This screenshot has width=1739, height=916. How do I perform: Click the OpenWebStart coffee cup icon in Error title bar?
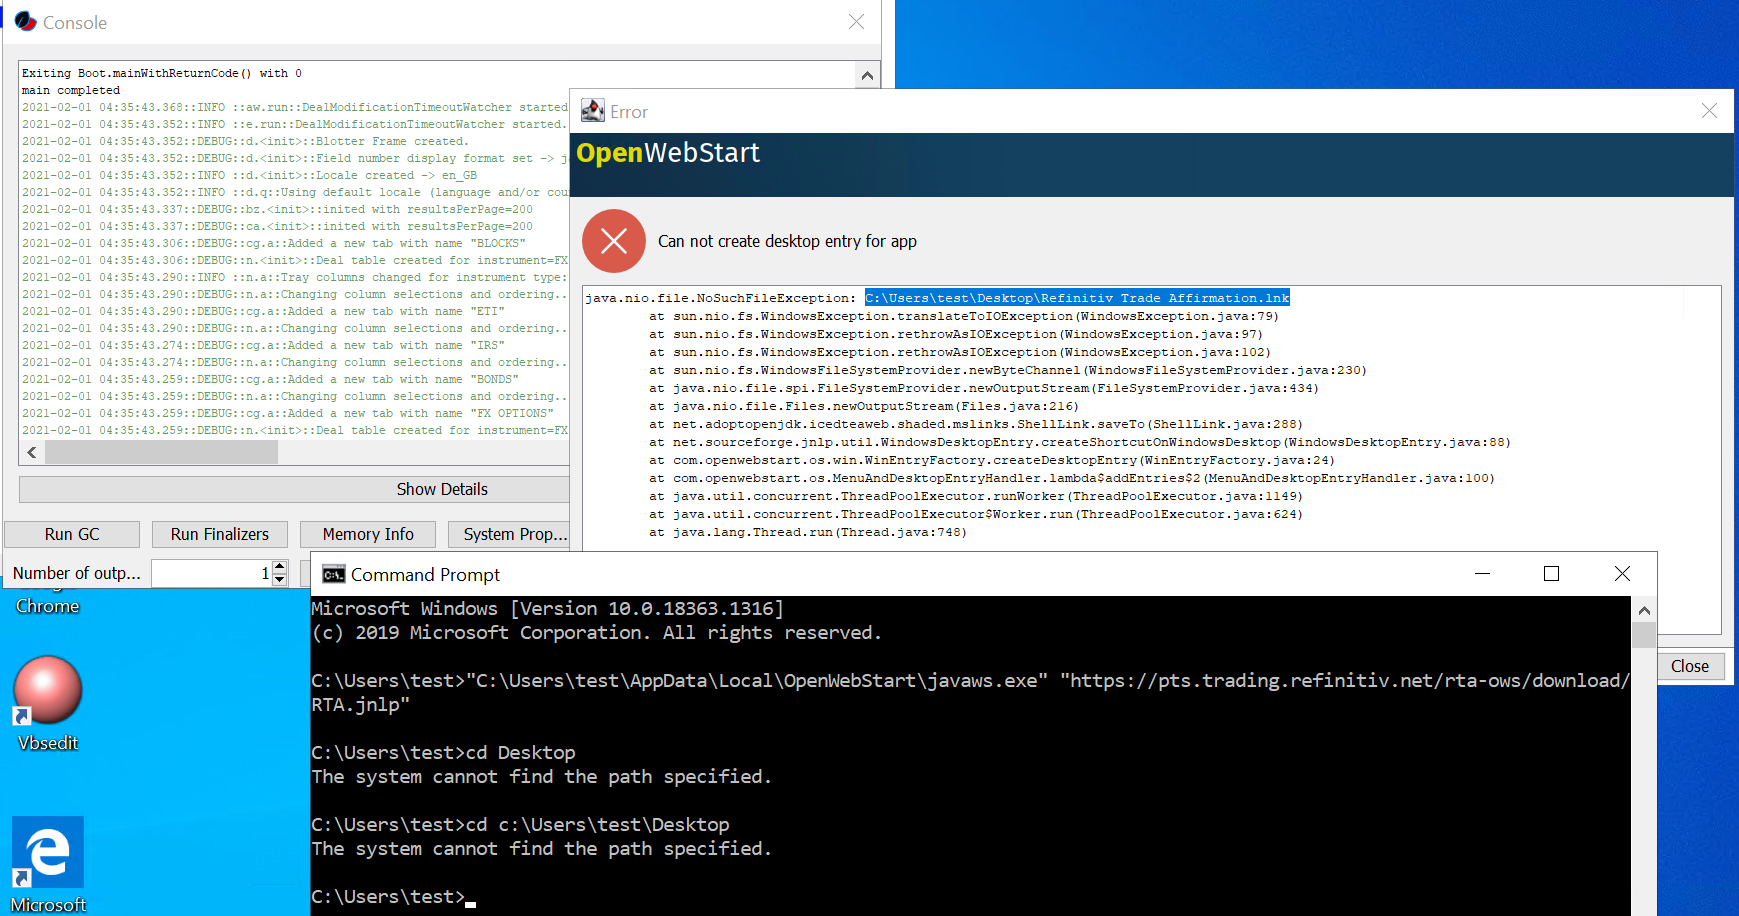(593, 110)
